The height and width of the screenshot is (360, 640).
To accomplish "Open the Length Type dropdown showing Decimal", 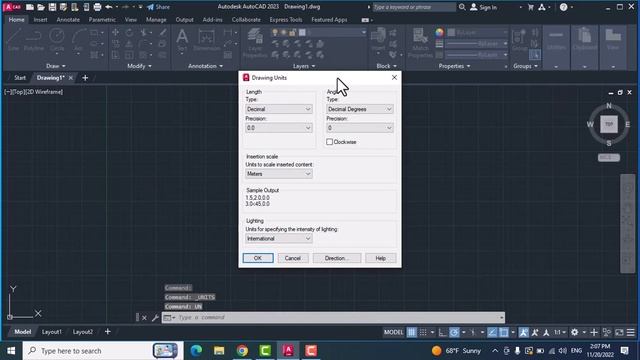I will (x=279, y=109).
